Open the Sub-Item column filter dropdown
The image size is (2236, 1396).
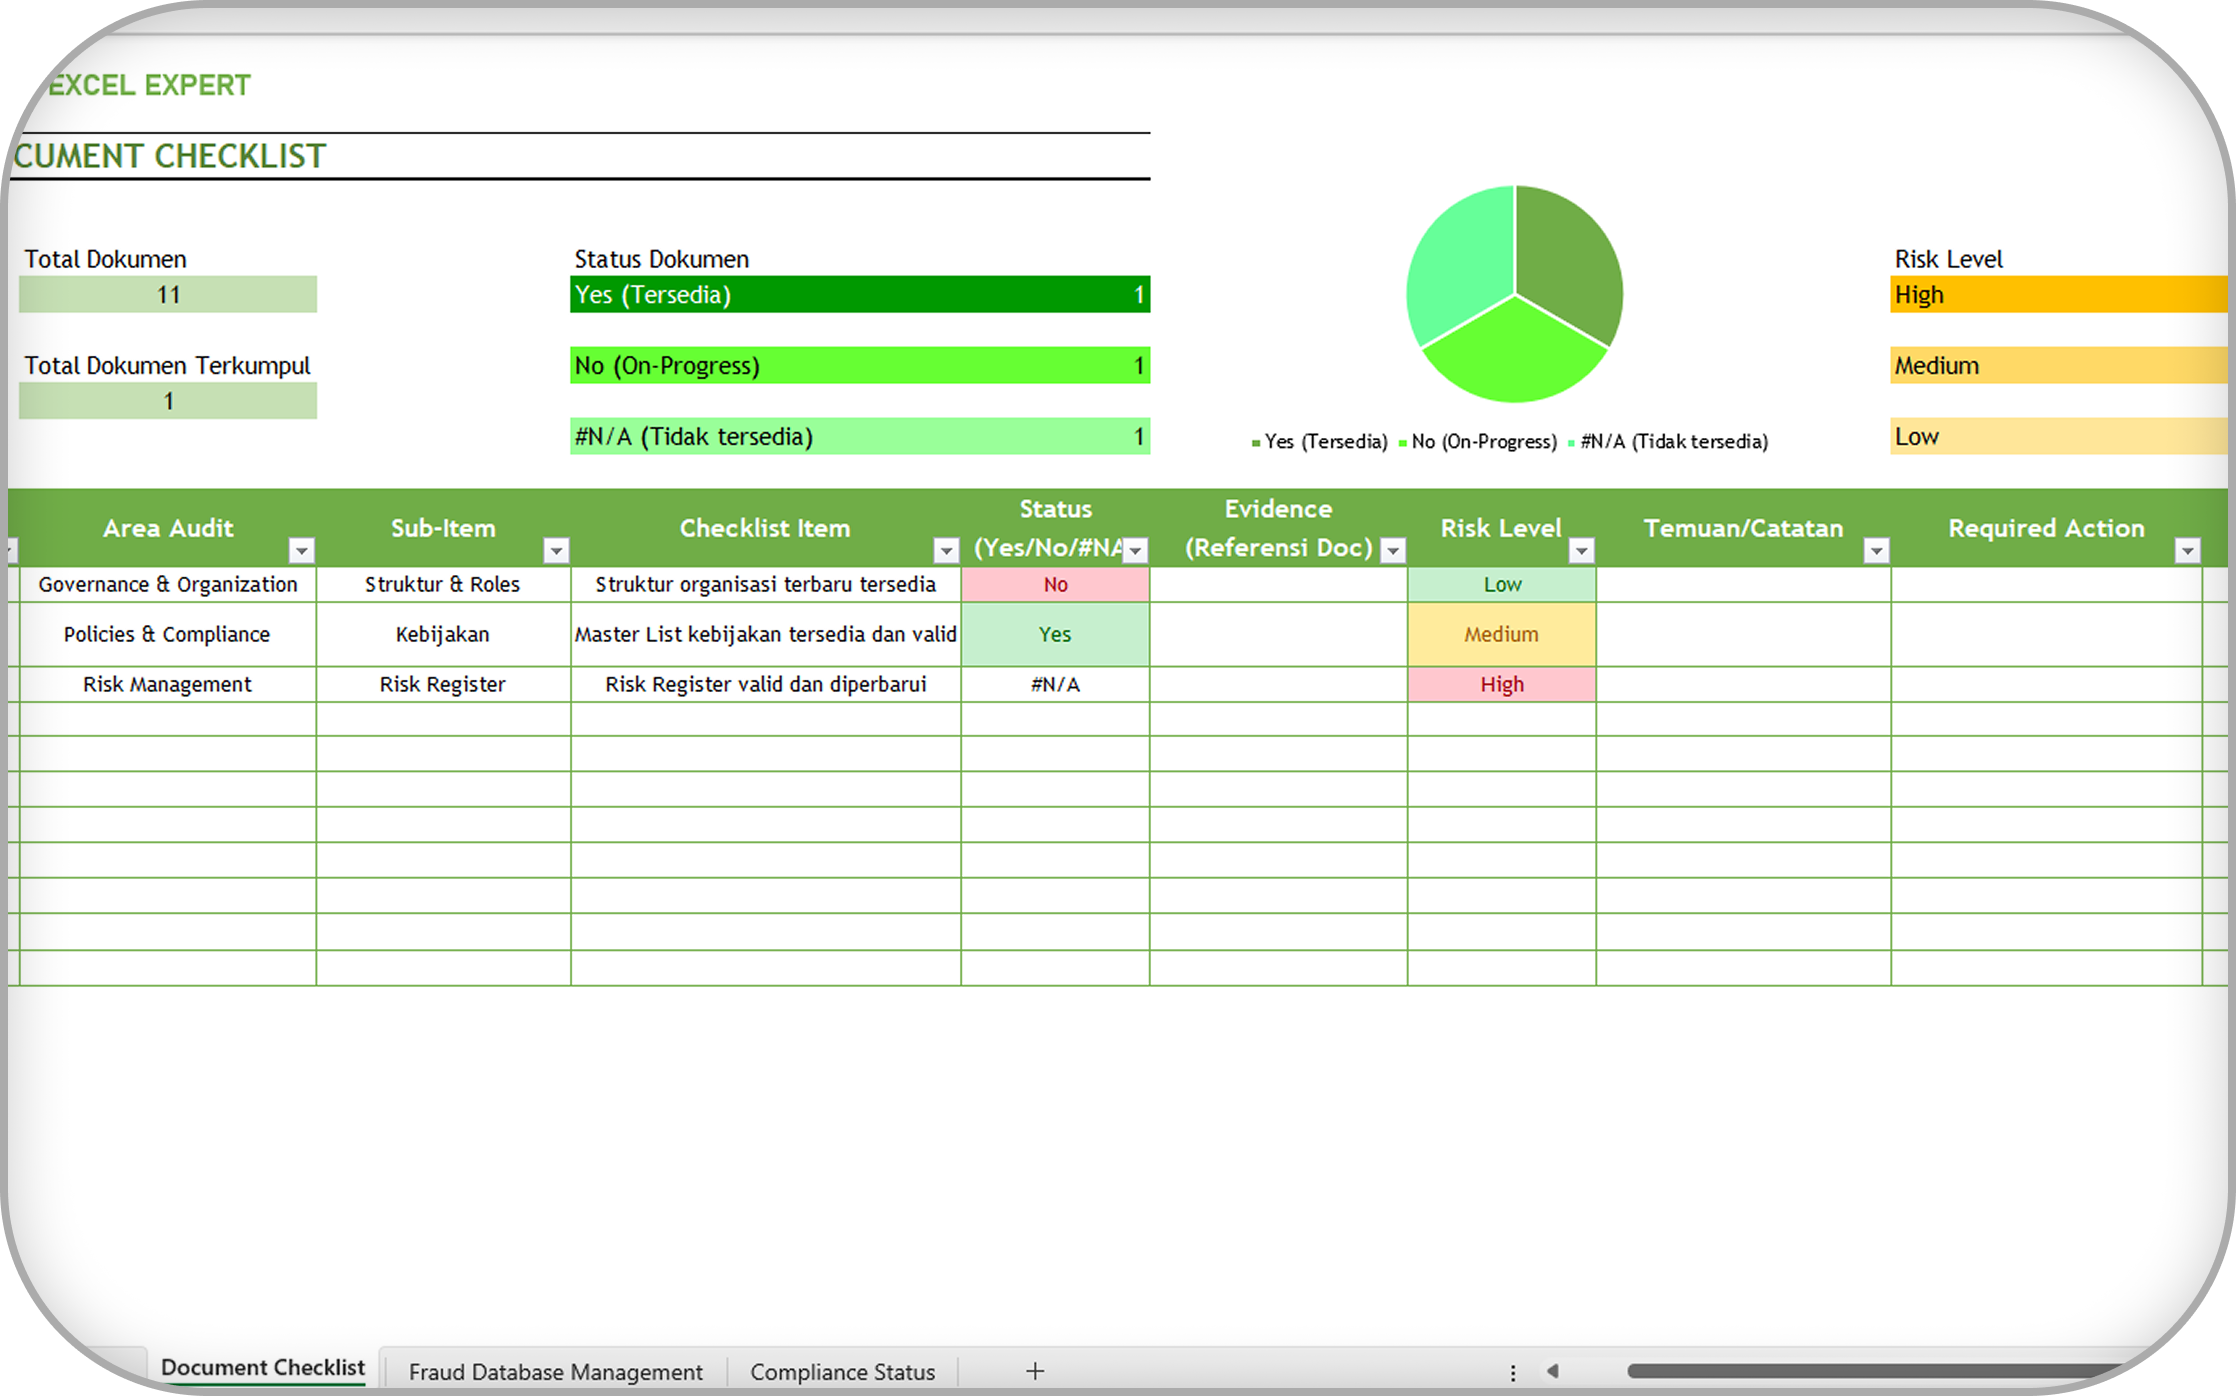(x=556, y=550)
